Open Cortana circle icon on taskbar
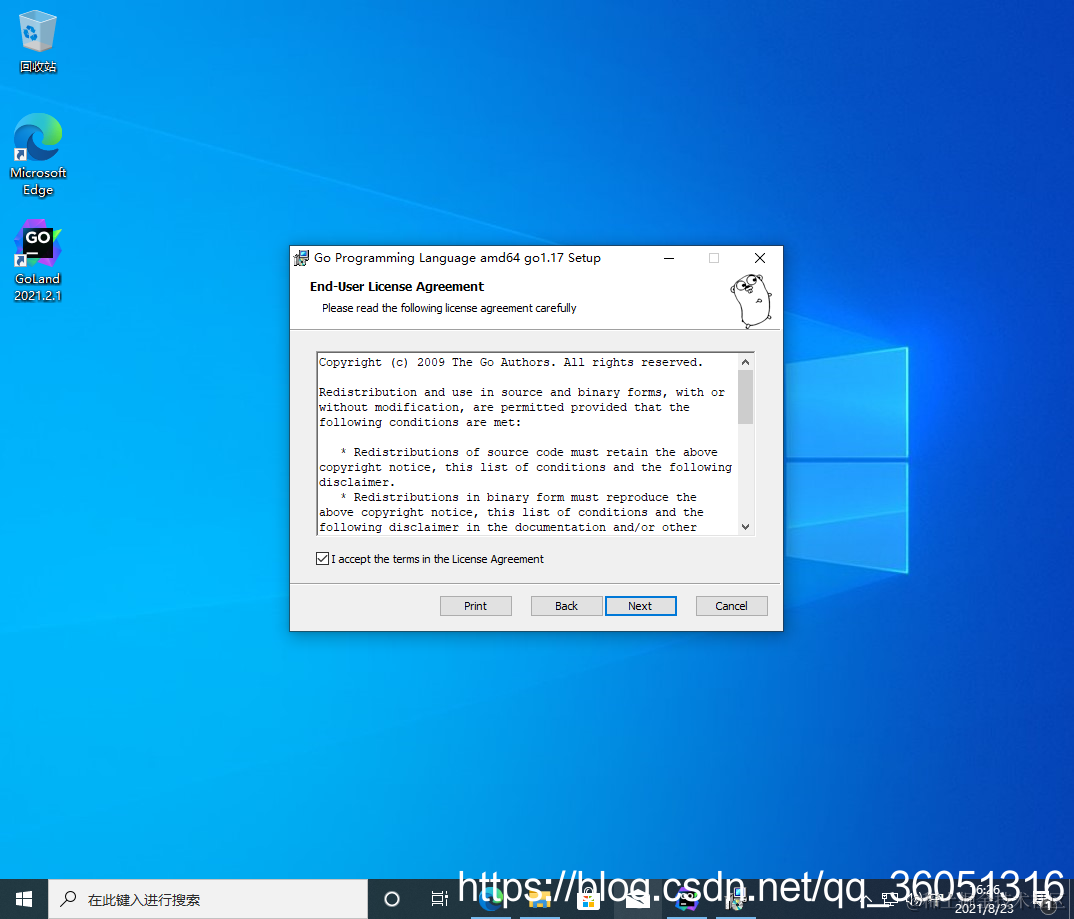Screen dimensions: 1074x919 [392, 899]
